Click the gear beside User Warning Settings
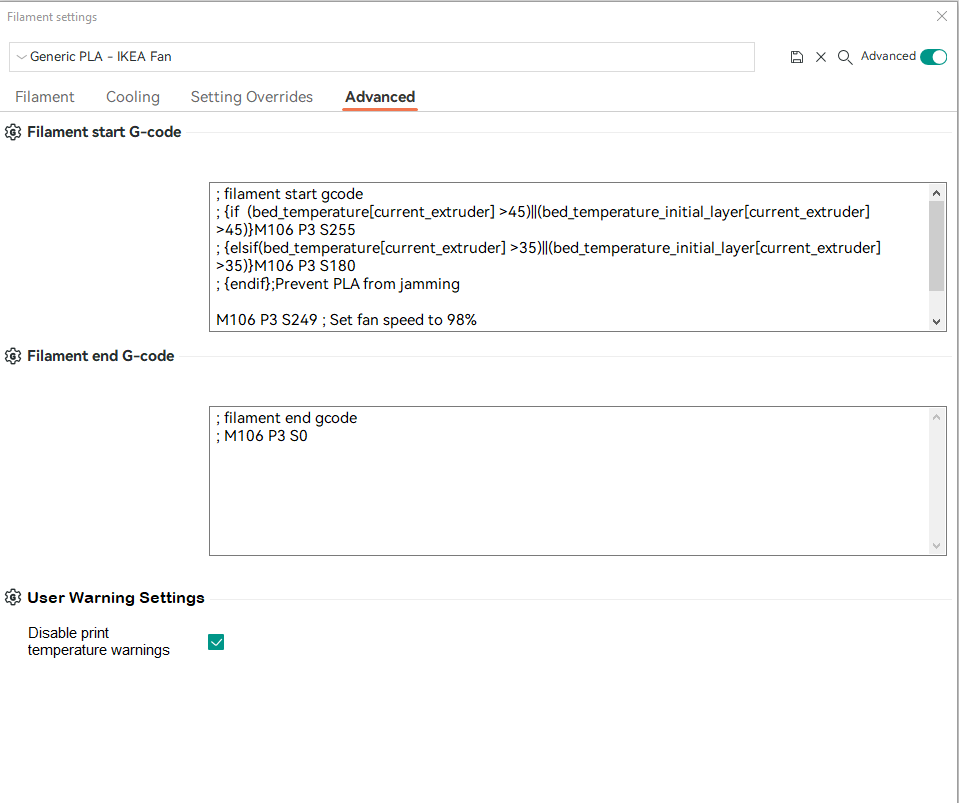 [12, 597]
